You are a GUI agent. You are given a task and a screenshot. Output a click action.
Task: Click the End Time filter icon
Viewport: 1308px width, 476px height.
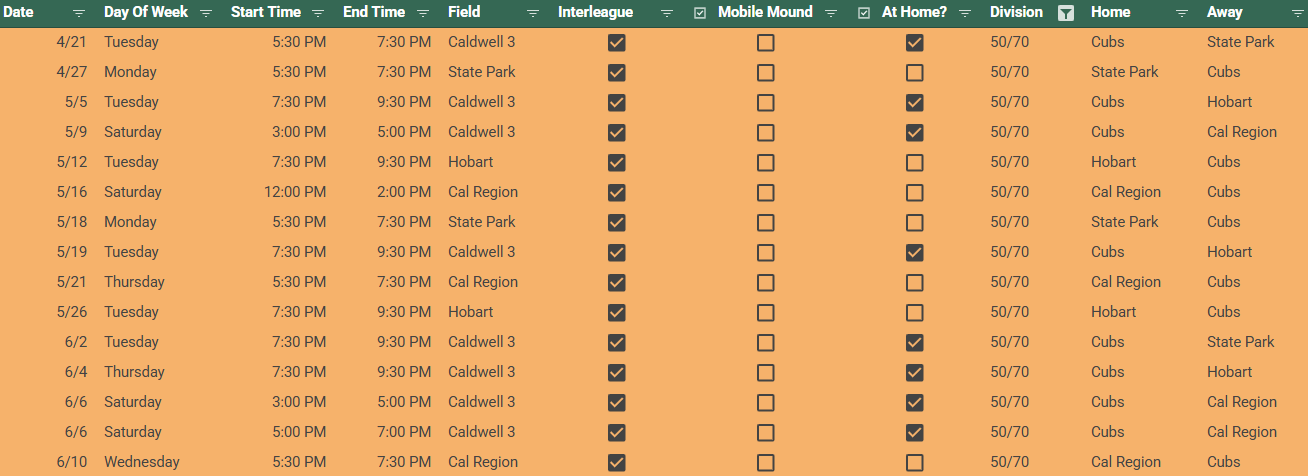(x=423, y=13)
